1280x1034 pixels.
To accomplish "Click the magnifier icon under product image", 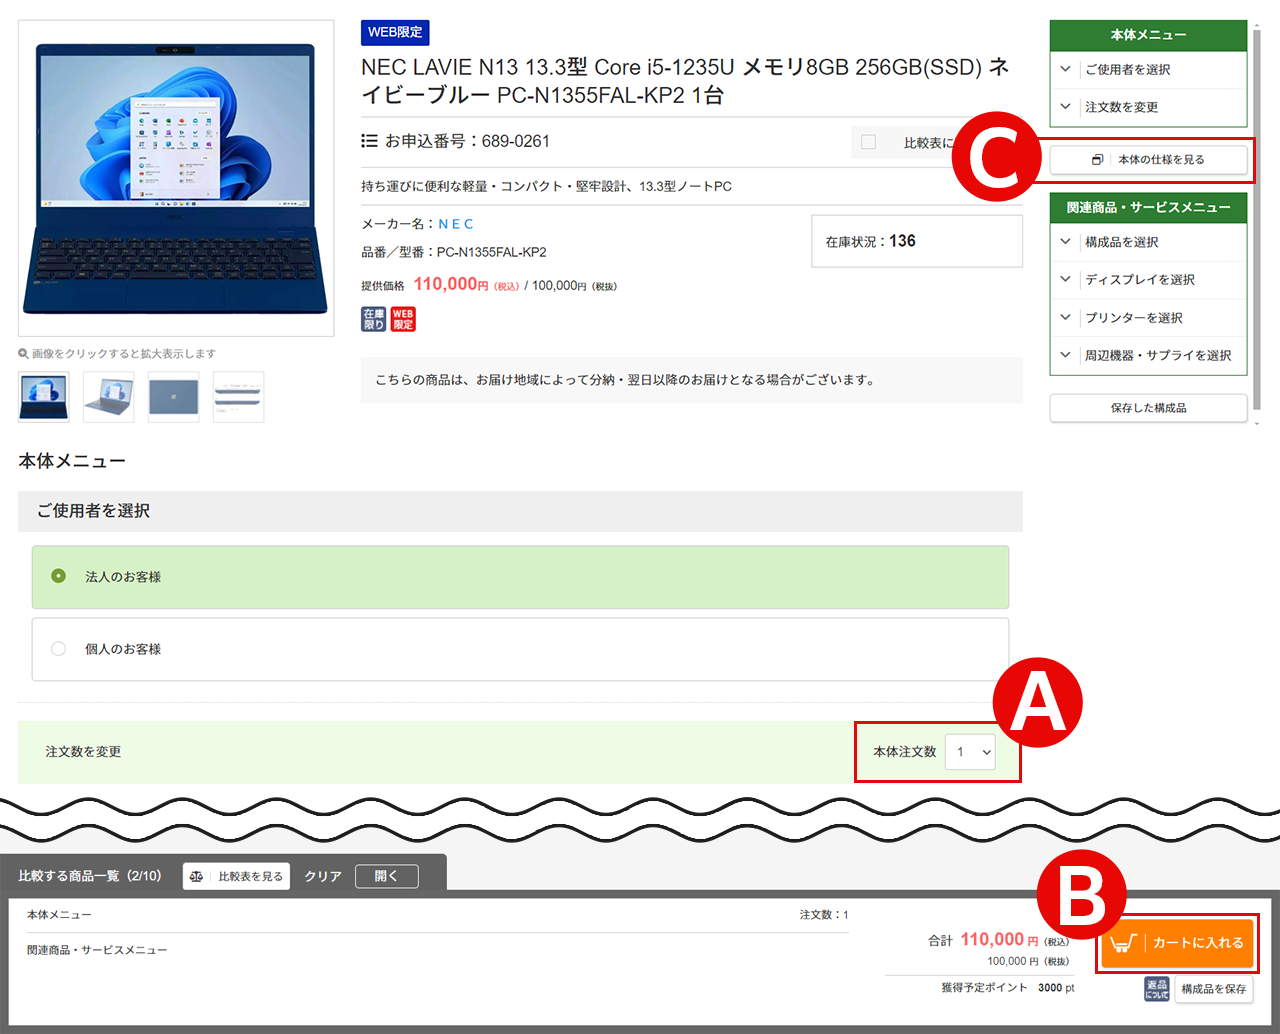I will tap(23, 354).
